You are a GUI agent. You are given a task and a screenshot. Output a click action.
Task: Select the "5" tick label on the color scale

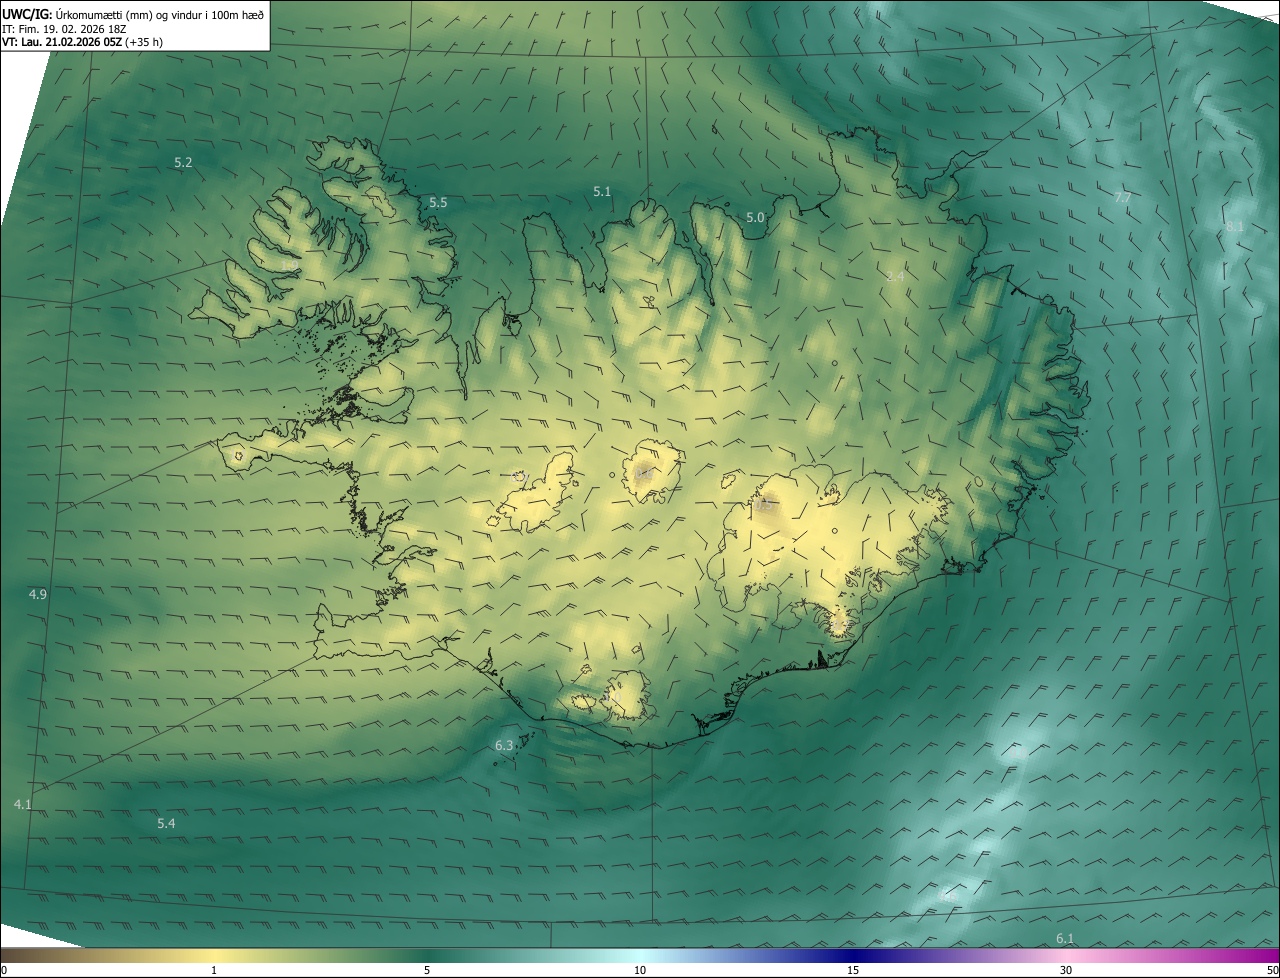(427, 970)
